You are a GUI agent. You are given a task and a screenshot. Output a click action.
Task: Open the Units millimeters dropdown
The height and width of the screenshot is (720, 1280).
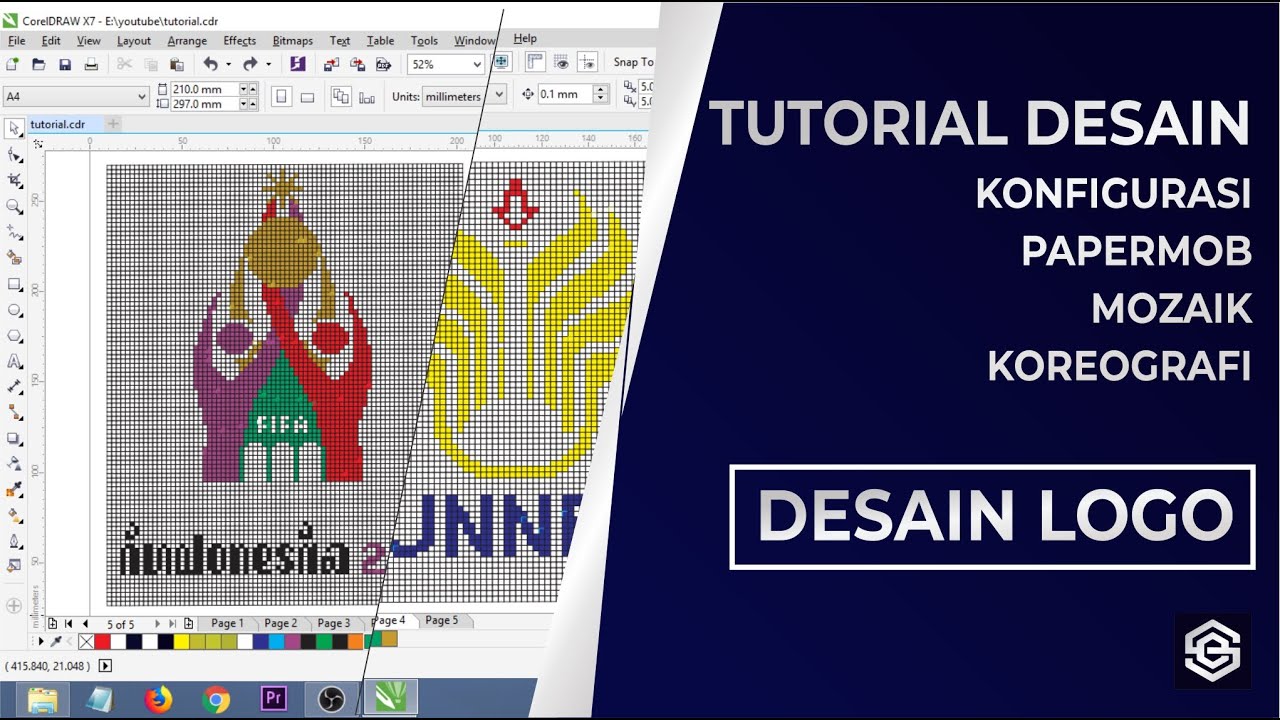[498, 96]
